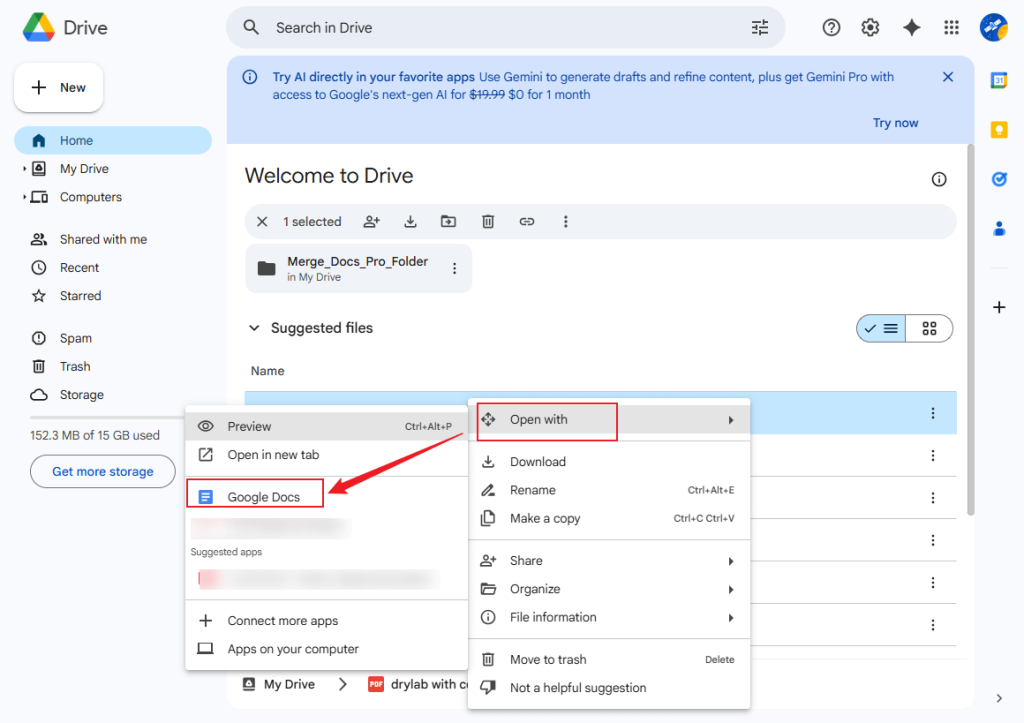Open Google Tasks in the side panel
Image resolution: width=1024 pixels, height=723 pixels.
pyautogui.click(x=999, y=179)
